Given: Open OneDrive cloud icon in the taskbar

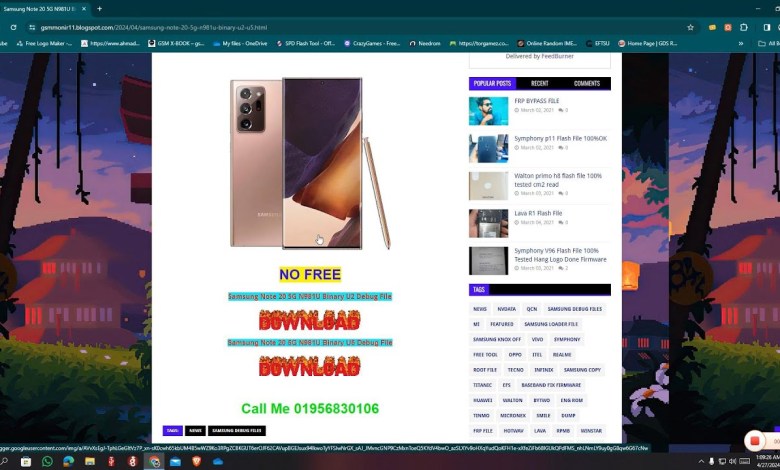Looking at the screenshot, I should tap(218, 462).
